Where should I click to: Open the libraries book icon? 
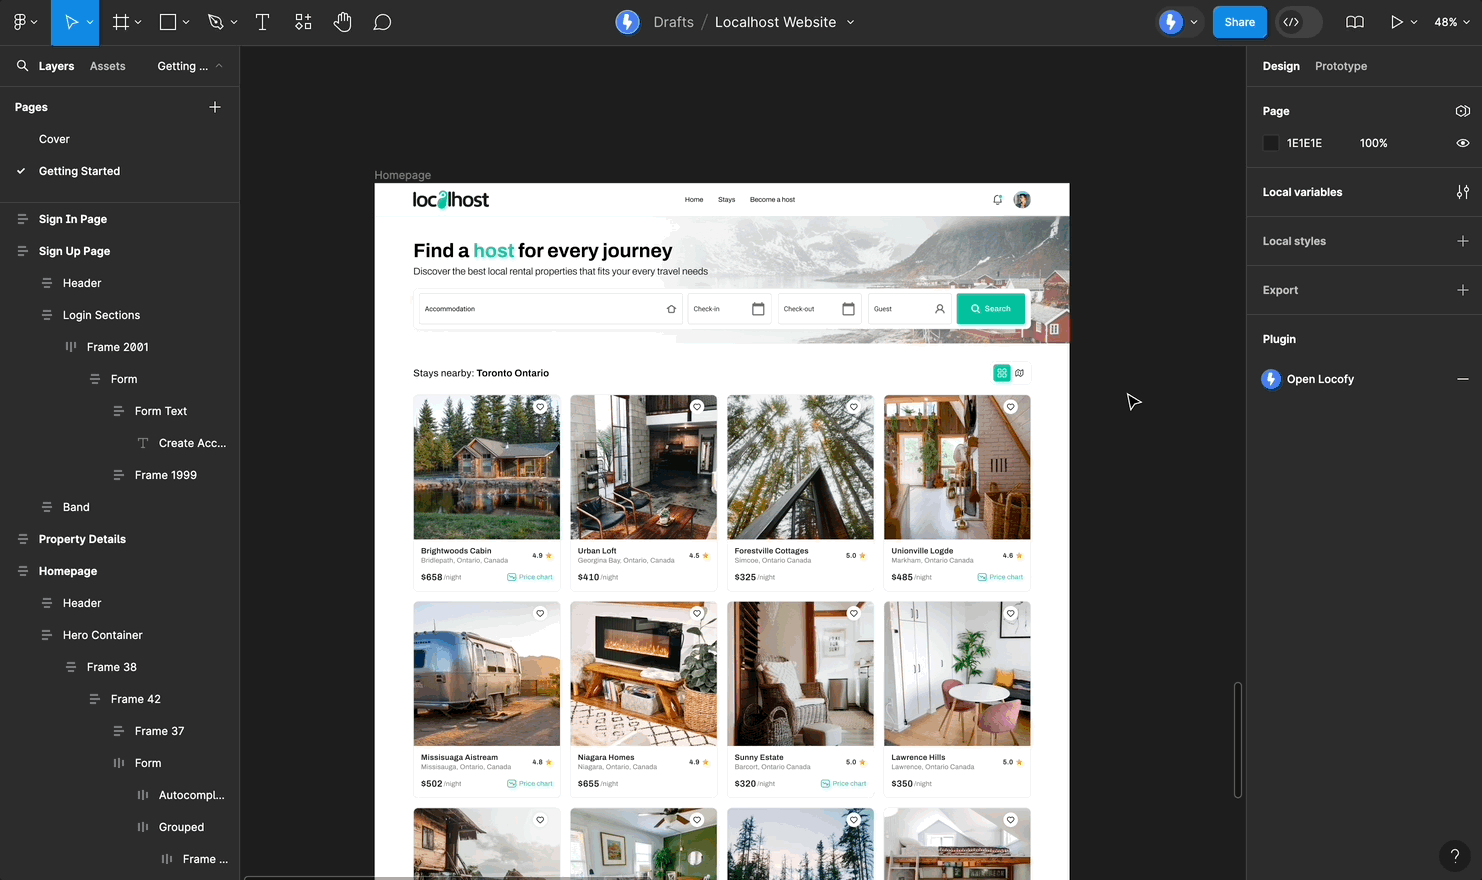[1355, 22]
